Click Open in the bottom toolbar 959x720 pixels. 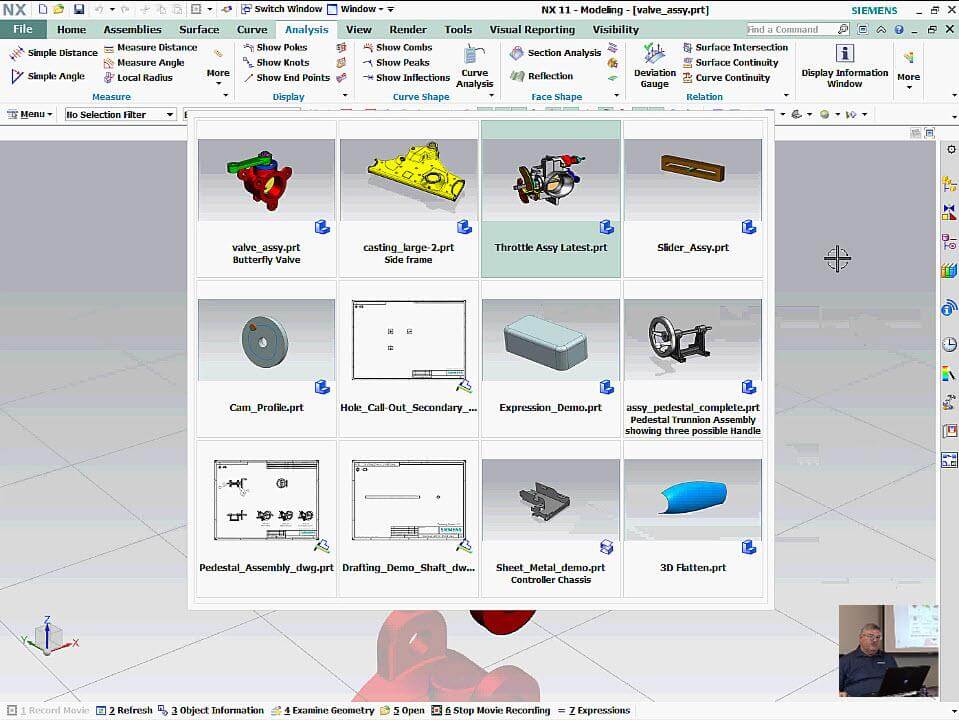(x=402, y=710)
